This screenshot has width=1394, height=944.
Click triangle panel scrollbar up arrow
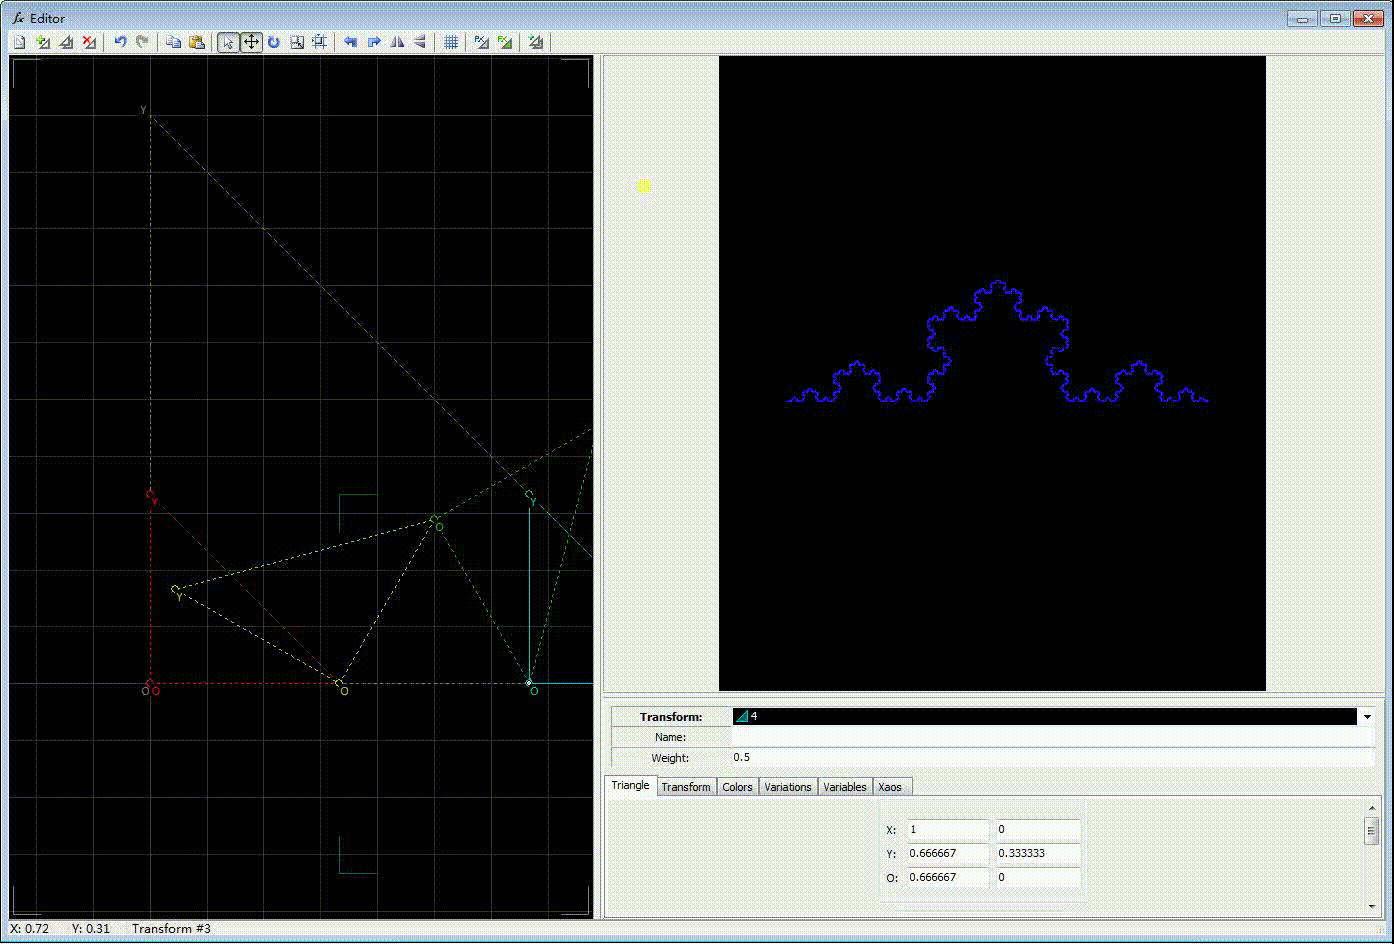pyautogui.click(x=1372, y=807)
